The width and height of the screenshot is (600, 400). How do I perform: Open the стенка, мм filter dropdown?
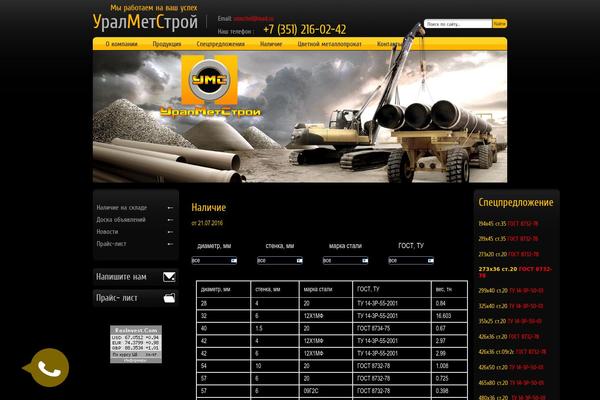click(280, 261)
